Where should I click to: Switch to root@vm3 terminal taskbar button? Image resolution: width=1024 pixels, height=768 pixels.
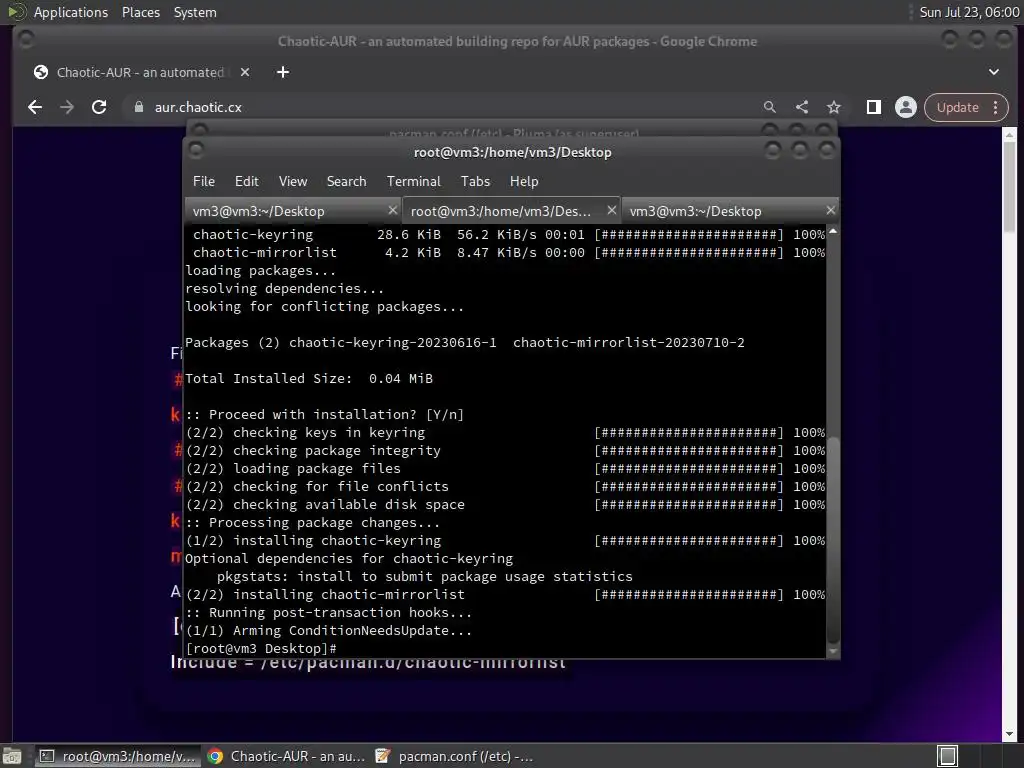(118, 756)
